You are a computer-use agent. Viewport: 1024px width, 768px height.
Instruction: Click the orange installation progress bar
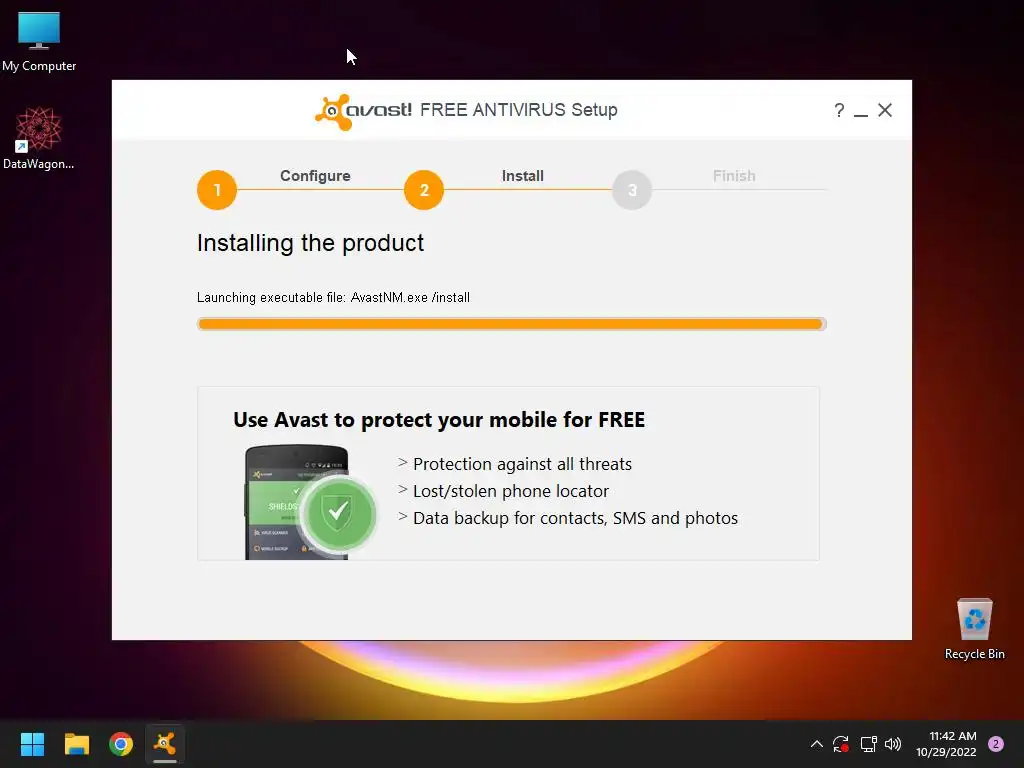tap(511, 324)
